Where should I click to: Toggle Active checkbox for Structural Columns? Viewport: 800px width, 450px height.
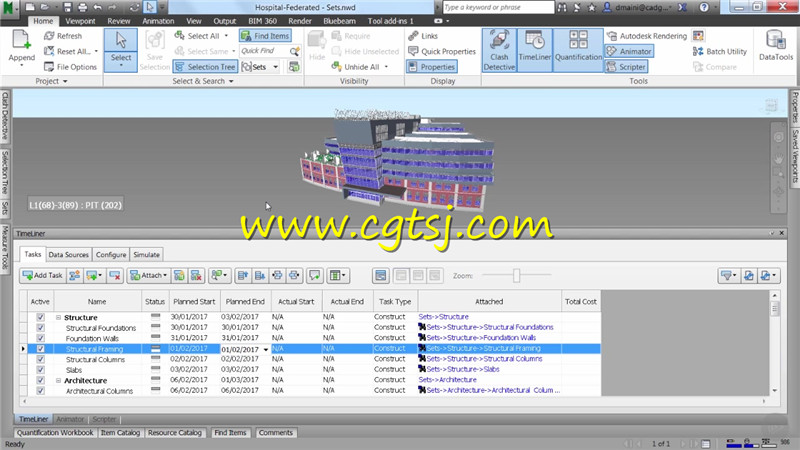coord(40,359)
